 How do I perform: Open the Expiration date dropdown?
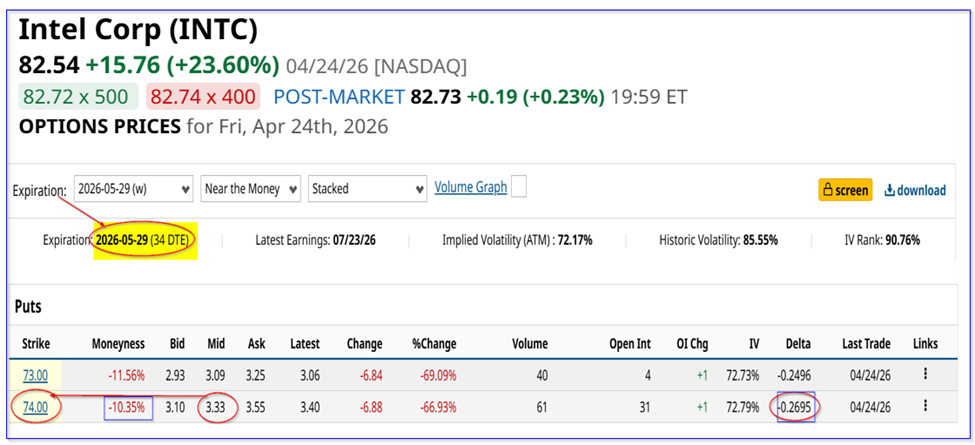click(133, 188)
